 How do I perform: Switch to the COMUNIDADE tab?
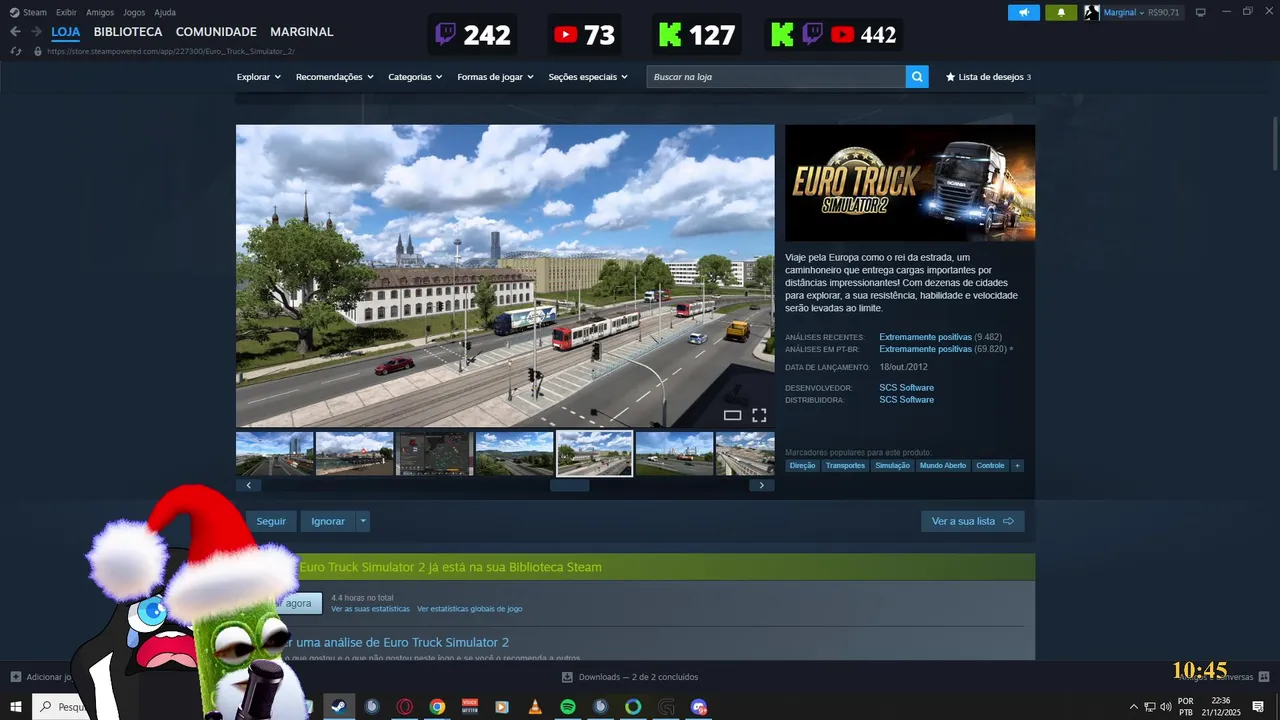(x=216, y=32)
